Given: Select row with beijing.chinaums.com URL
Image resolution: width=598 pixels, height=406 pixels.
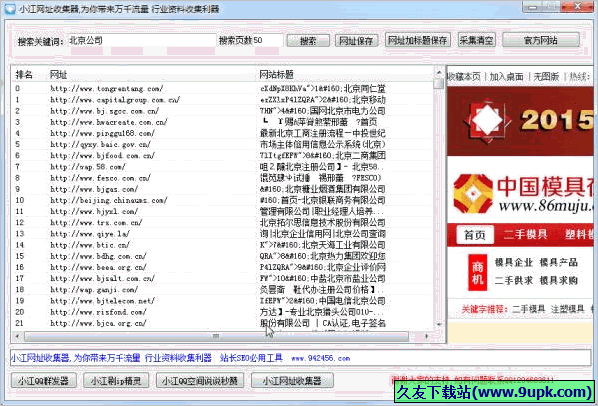Looking at the screenshot, I should point(223,200).
